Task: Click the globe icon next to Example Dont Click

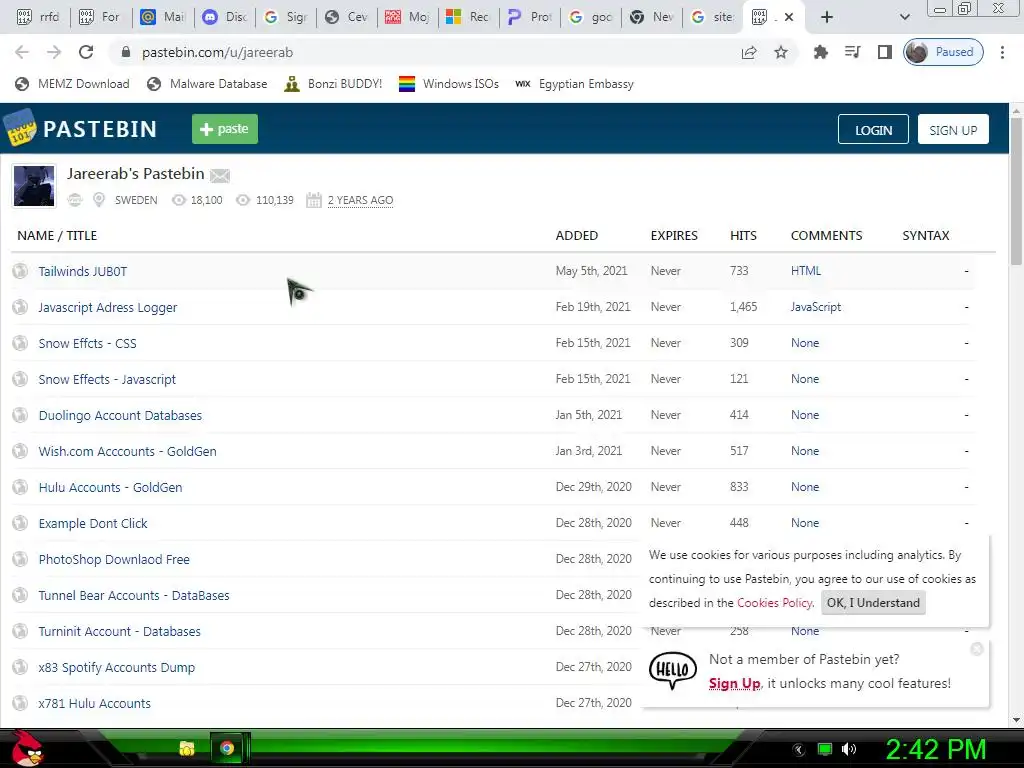Action: 20,522
